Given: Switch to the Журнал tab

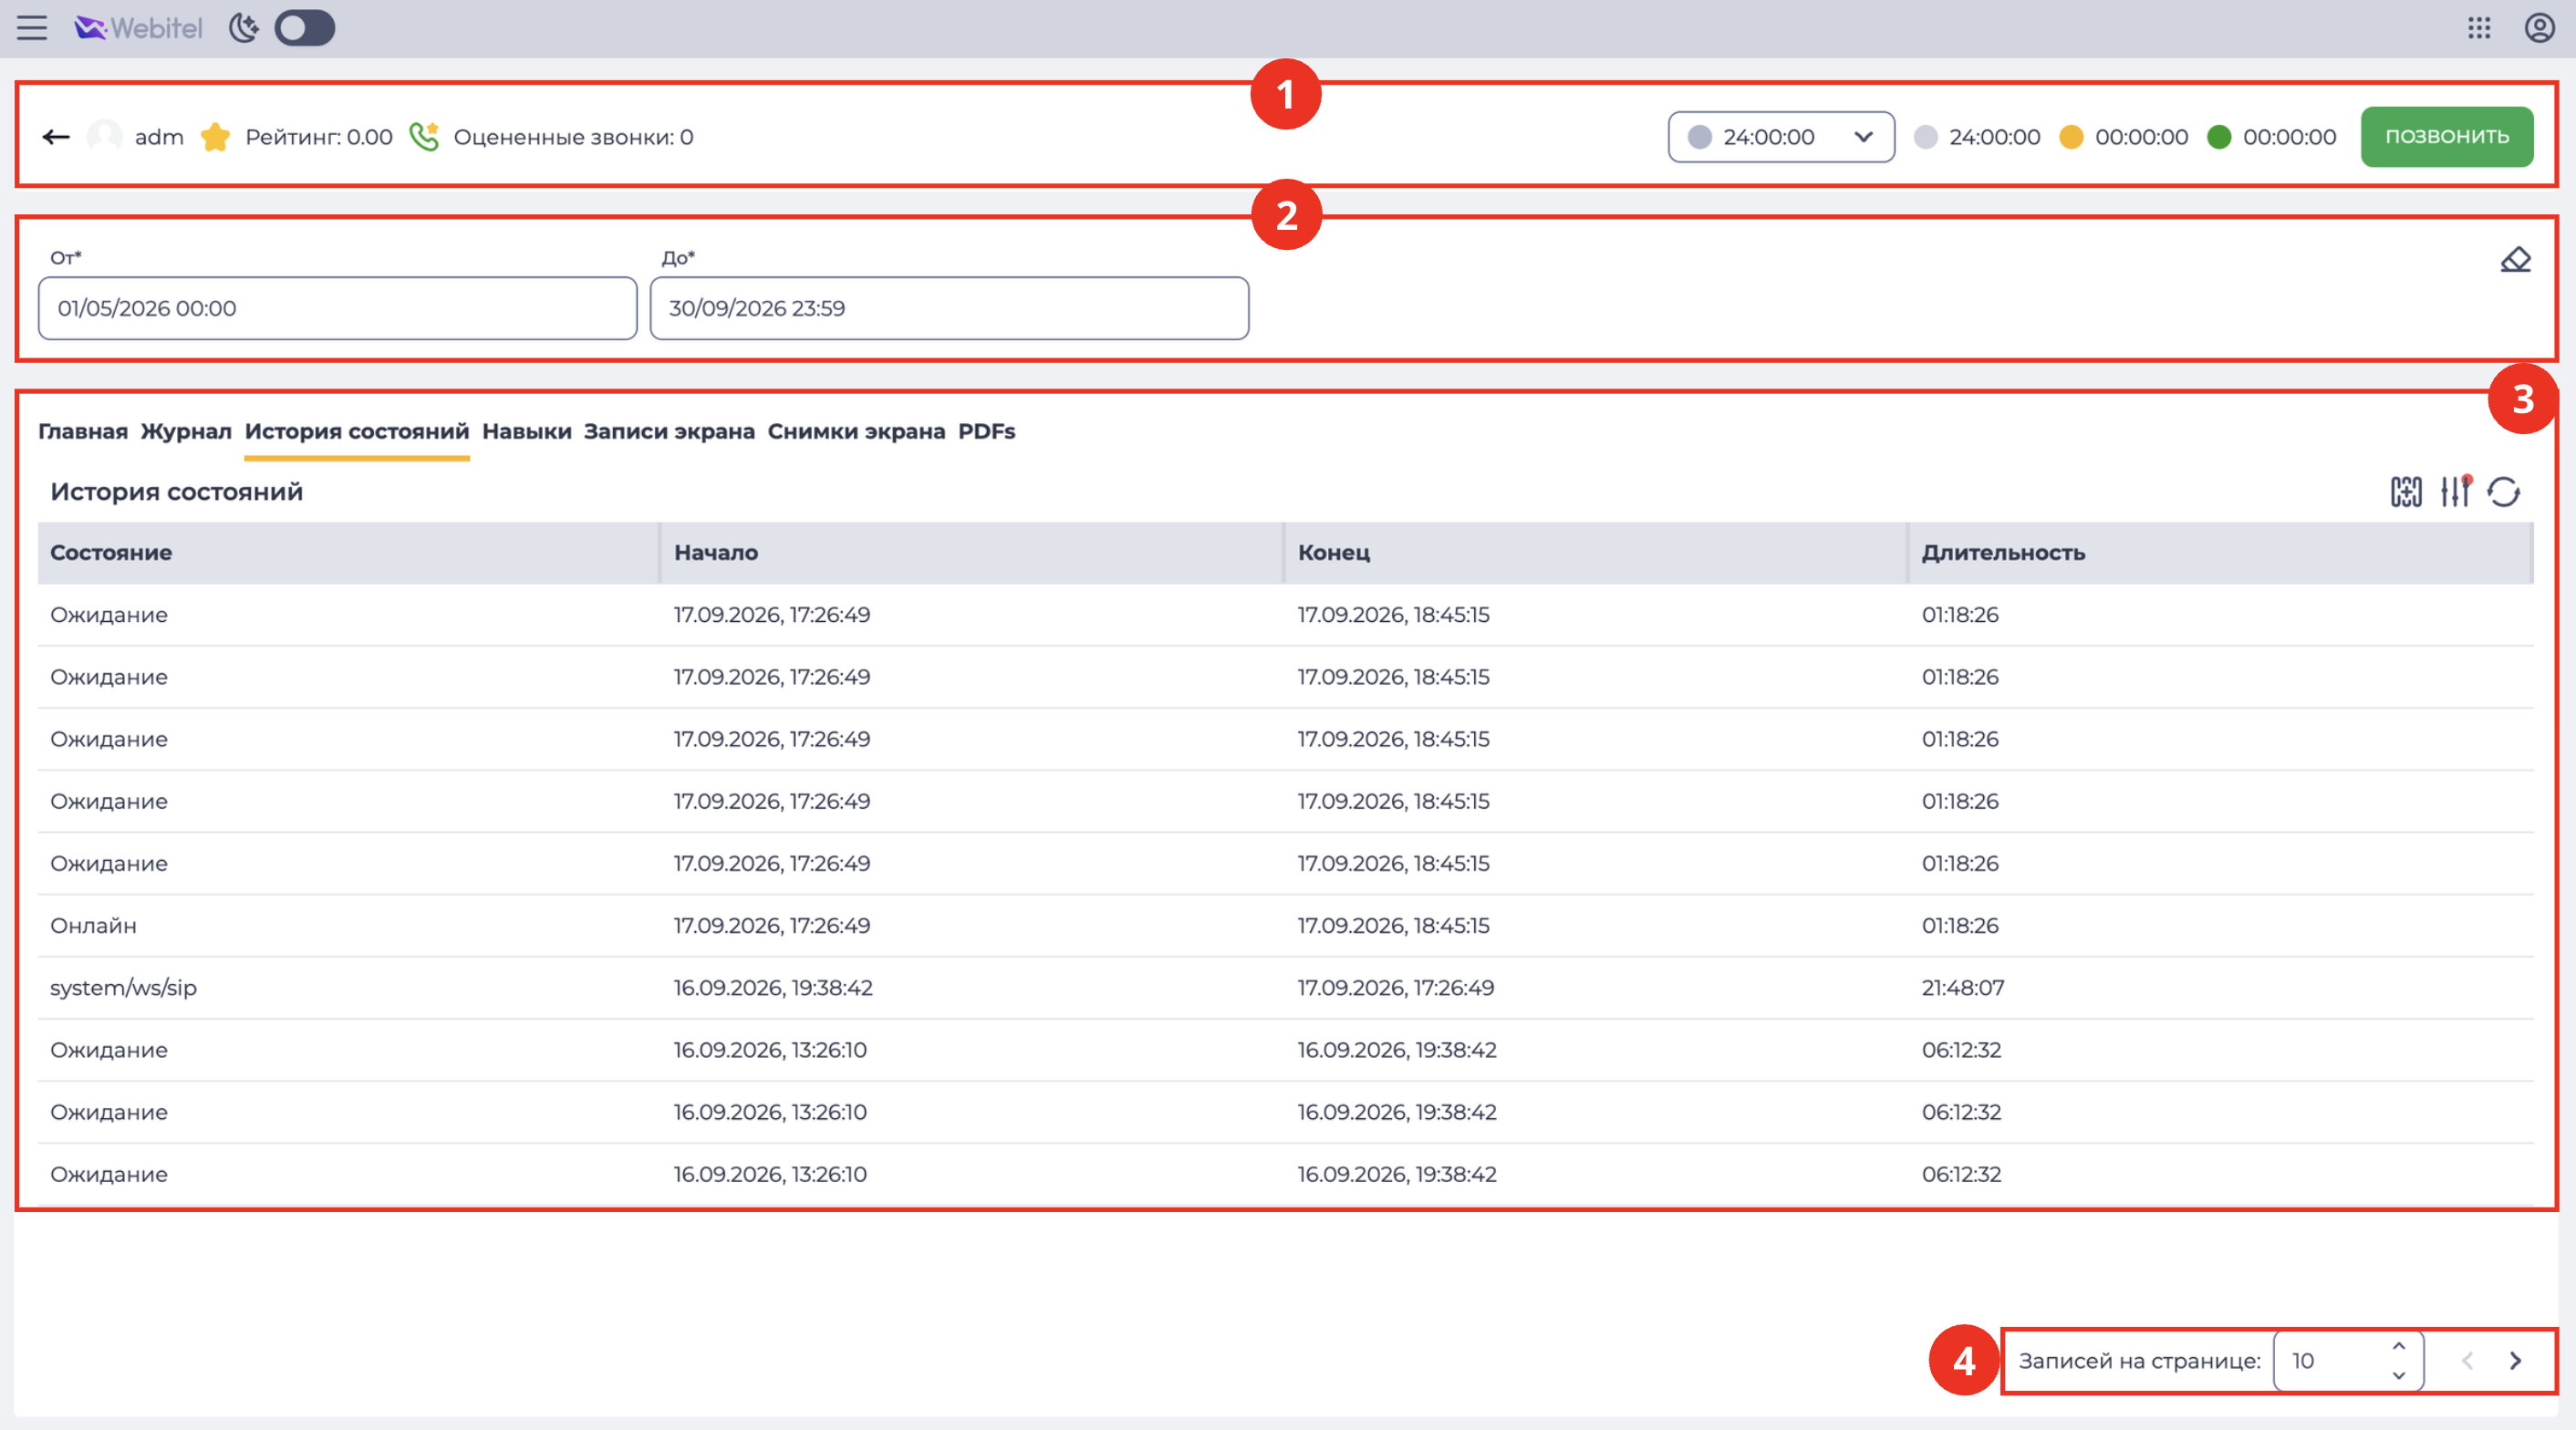Looking at the screenshot, I should 186,431.
